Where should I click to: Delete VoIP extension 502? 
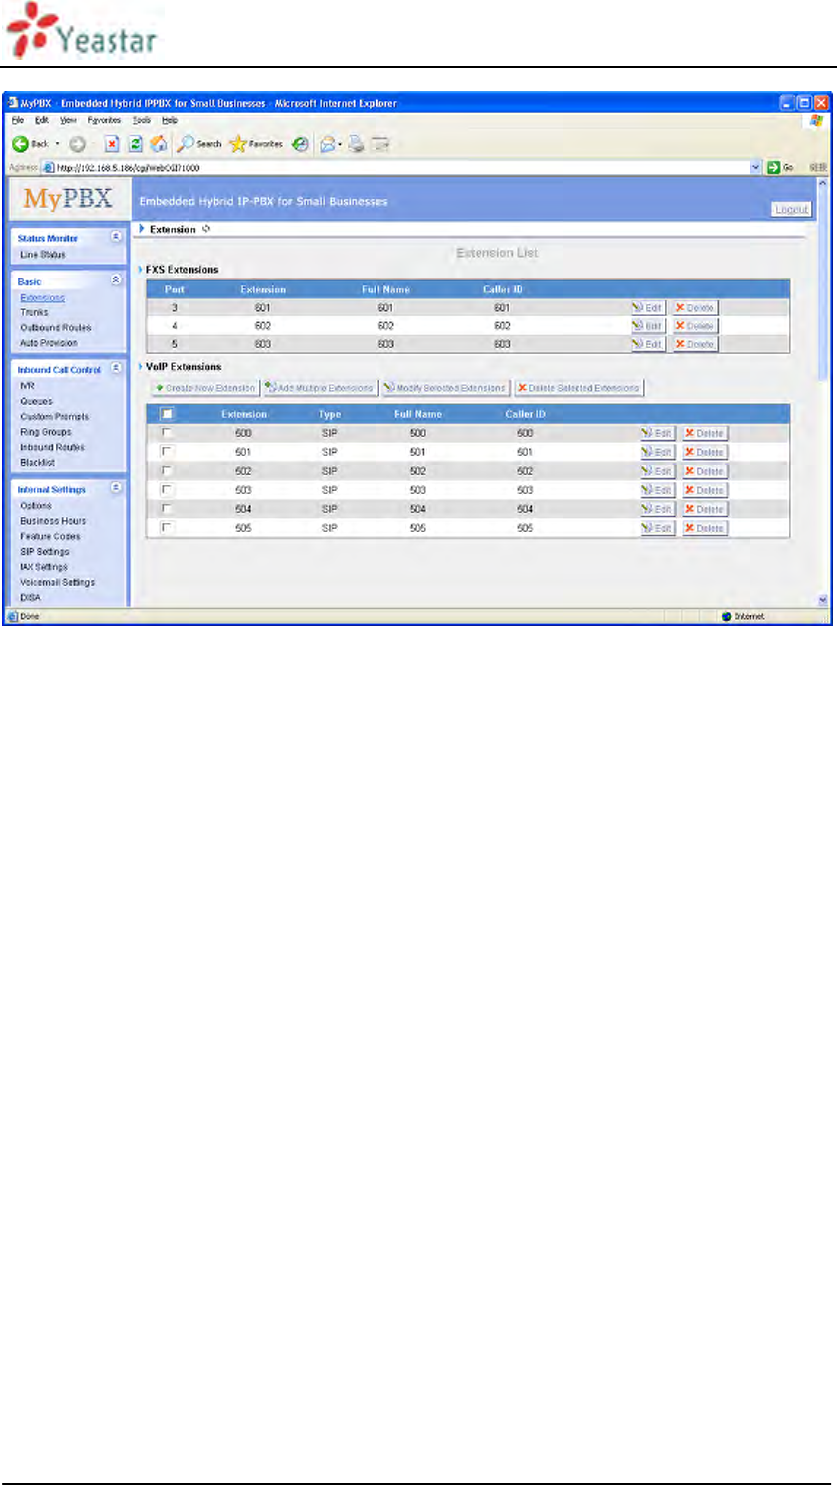(705, 471)
